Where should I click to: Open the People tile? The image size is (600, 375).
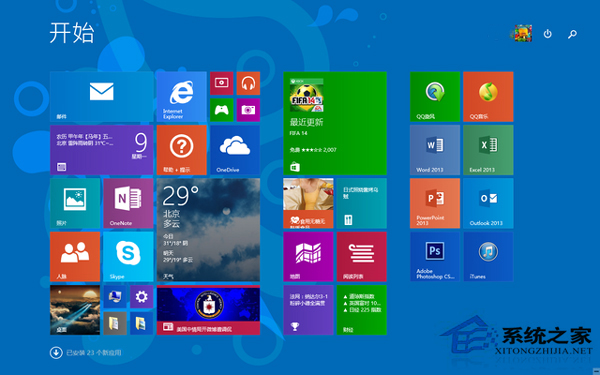[x=75, y=257]
